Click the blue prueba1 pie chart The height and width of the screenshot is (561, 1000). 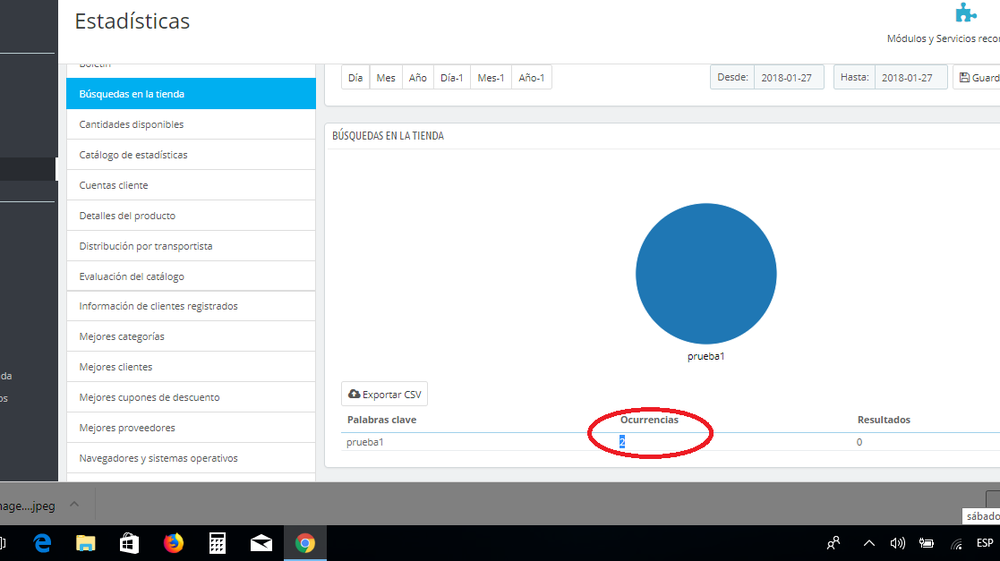(706, 274)
